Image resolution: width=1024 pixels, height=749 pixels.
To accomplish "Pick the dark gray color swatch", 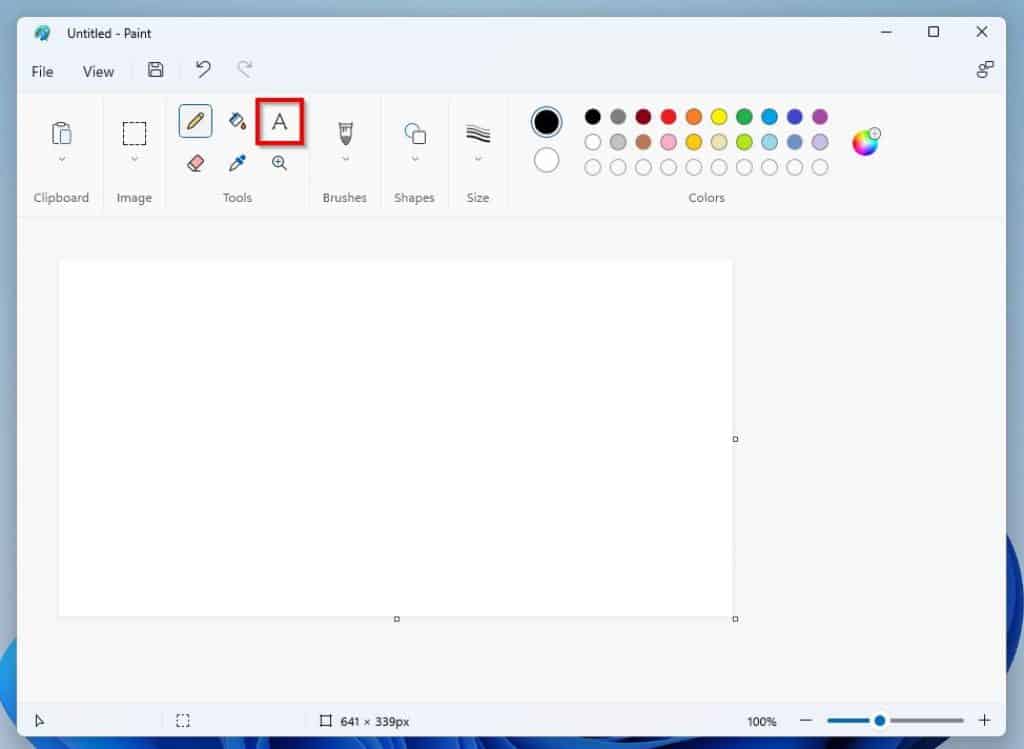I will pos(618,116).
